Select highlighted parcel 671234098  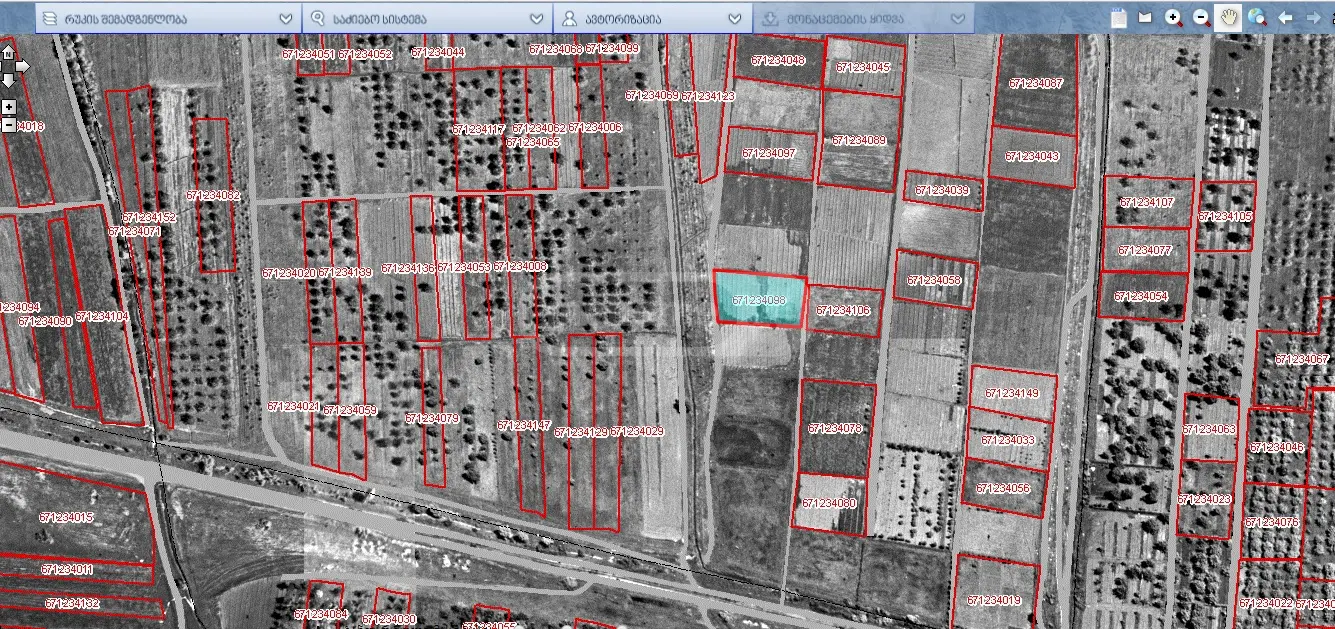pos(760,299)
